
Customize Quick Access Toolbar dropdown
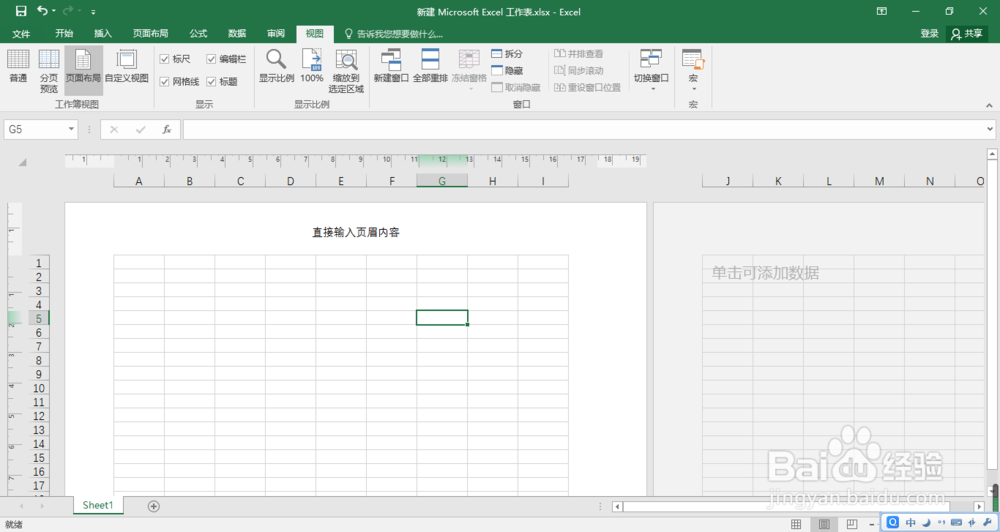coord(93,12)
